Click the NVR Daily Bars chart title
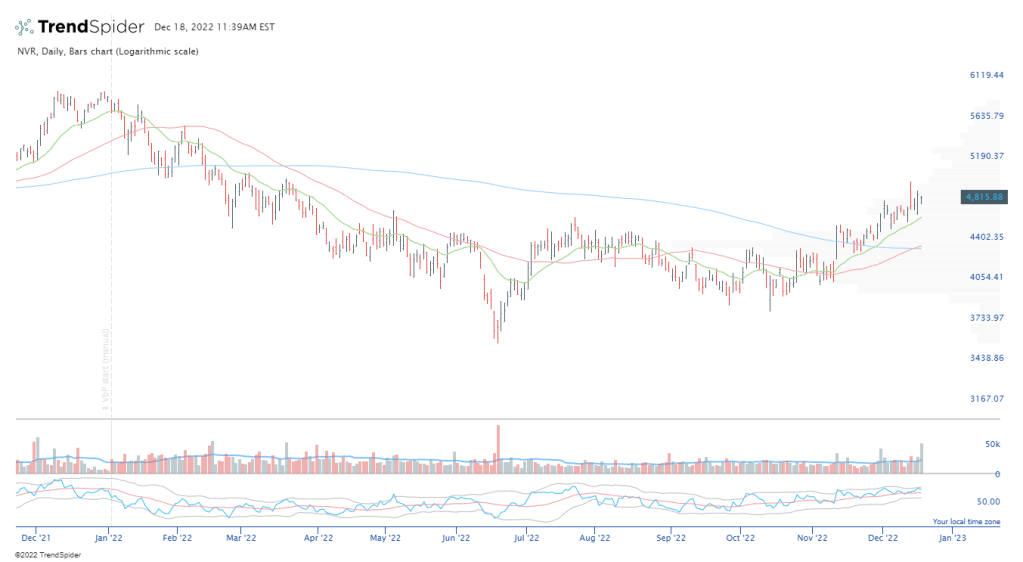The width and height of the screenshot is (1023, 562). (107, 51)
